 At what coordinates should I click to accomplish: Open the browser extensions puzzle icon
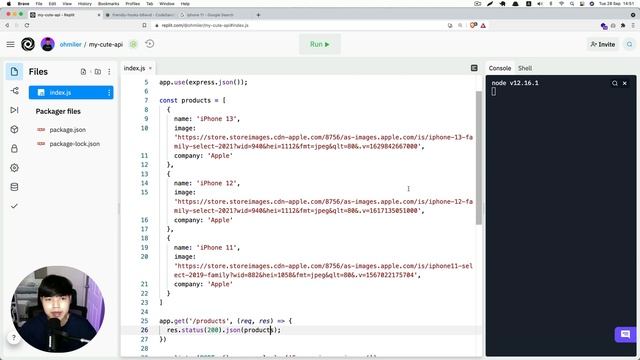(x=623, y=25)
